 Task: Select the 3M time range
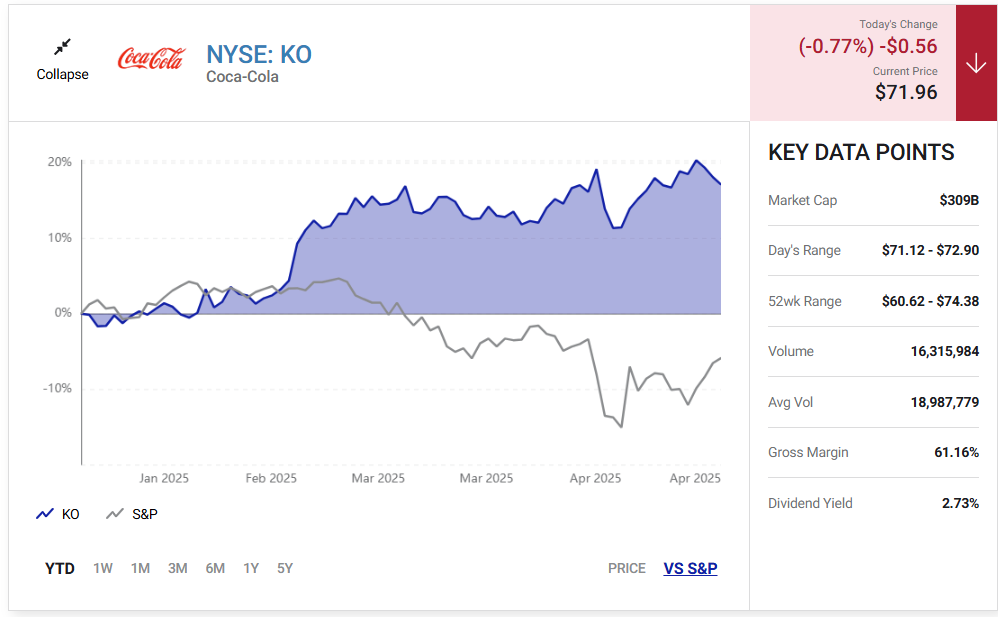click(178, 569)
